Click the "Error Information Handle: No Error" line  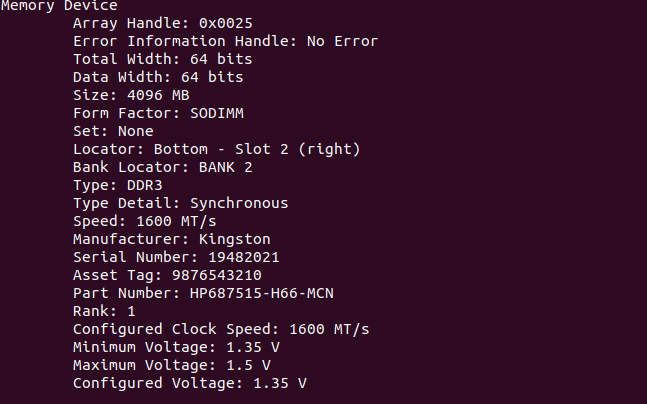coord(225,41)
